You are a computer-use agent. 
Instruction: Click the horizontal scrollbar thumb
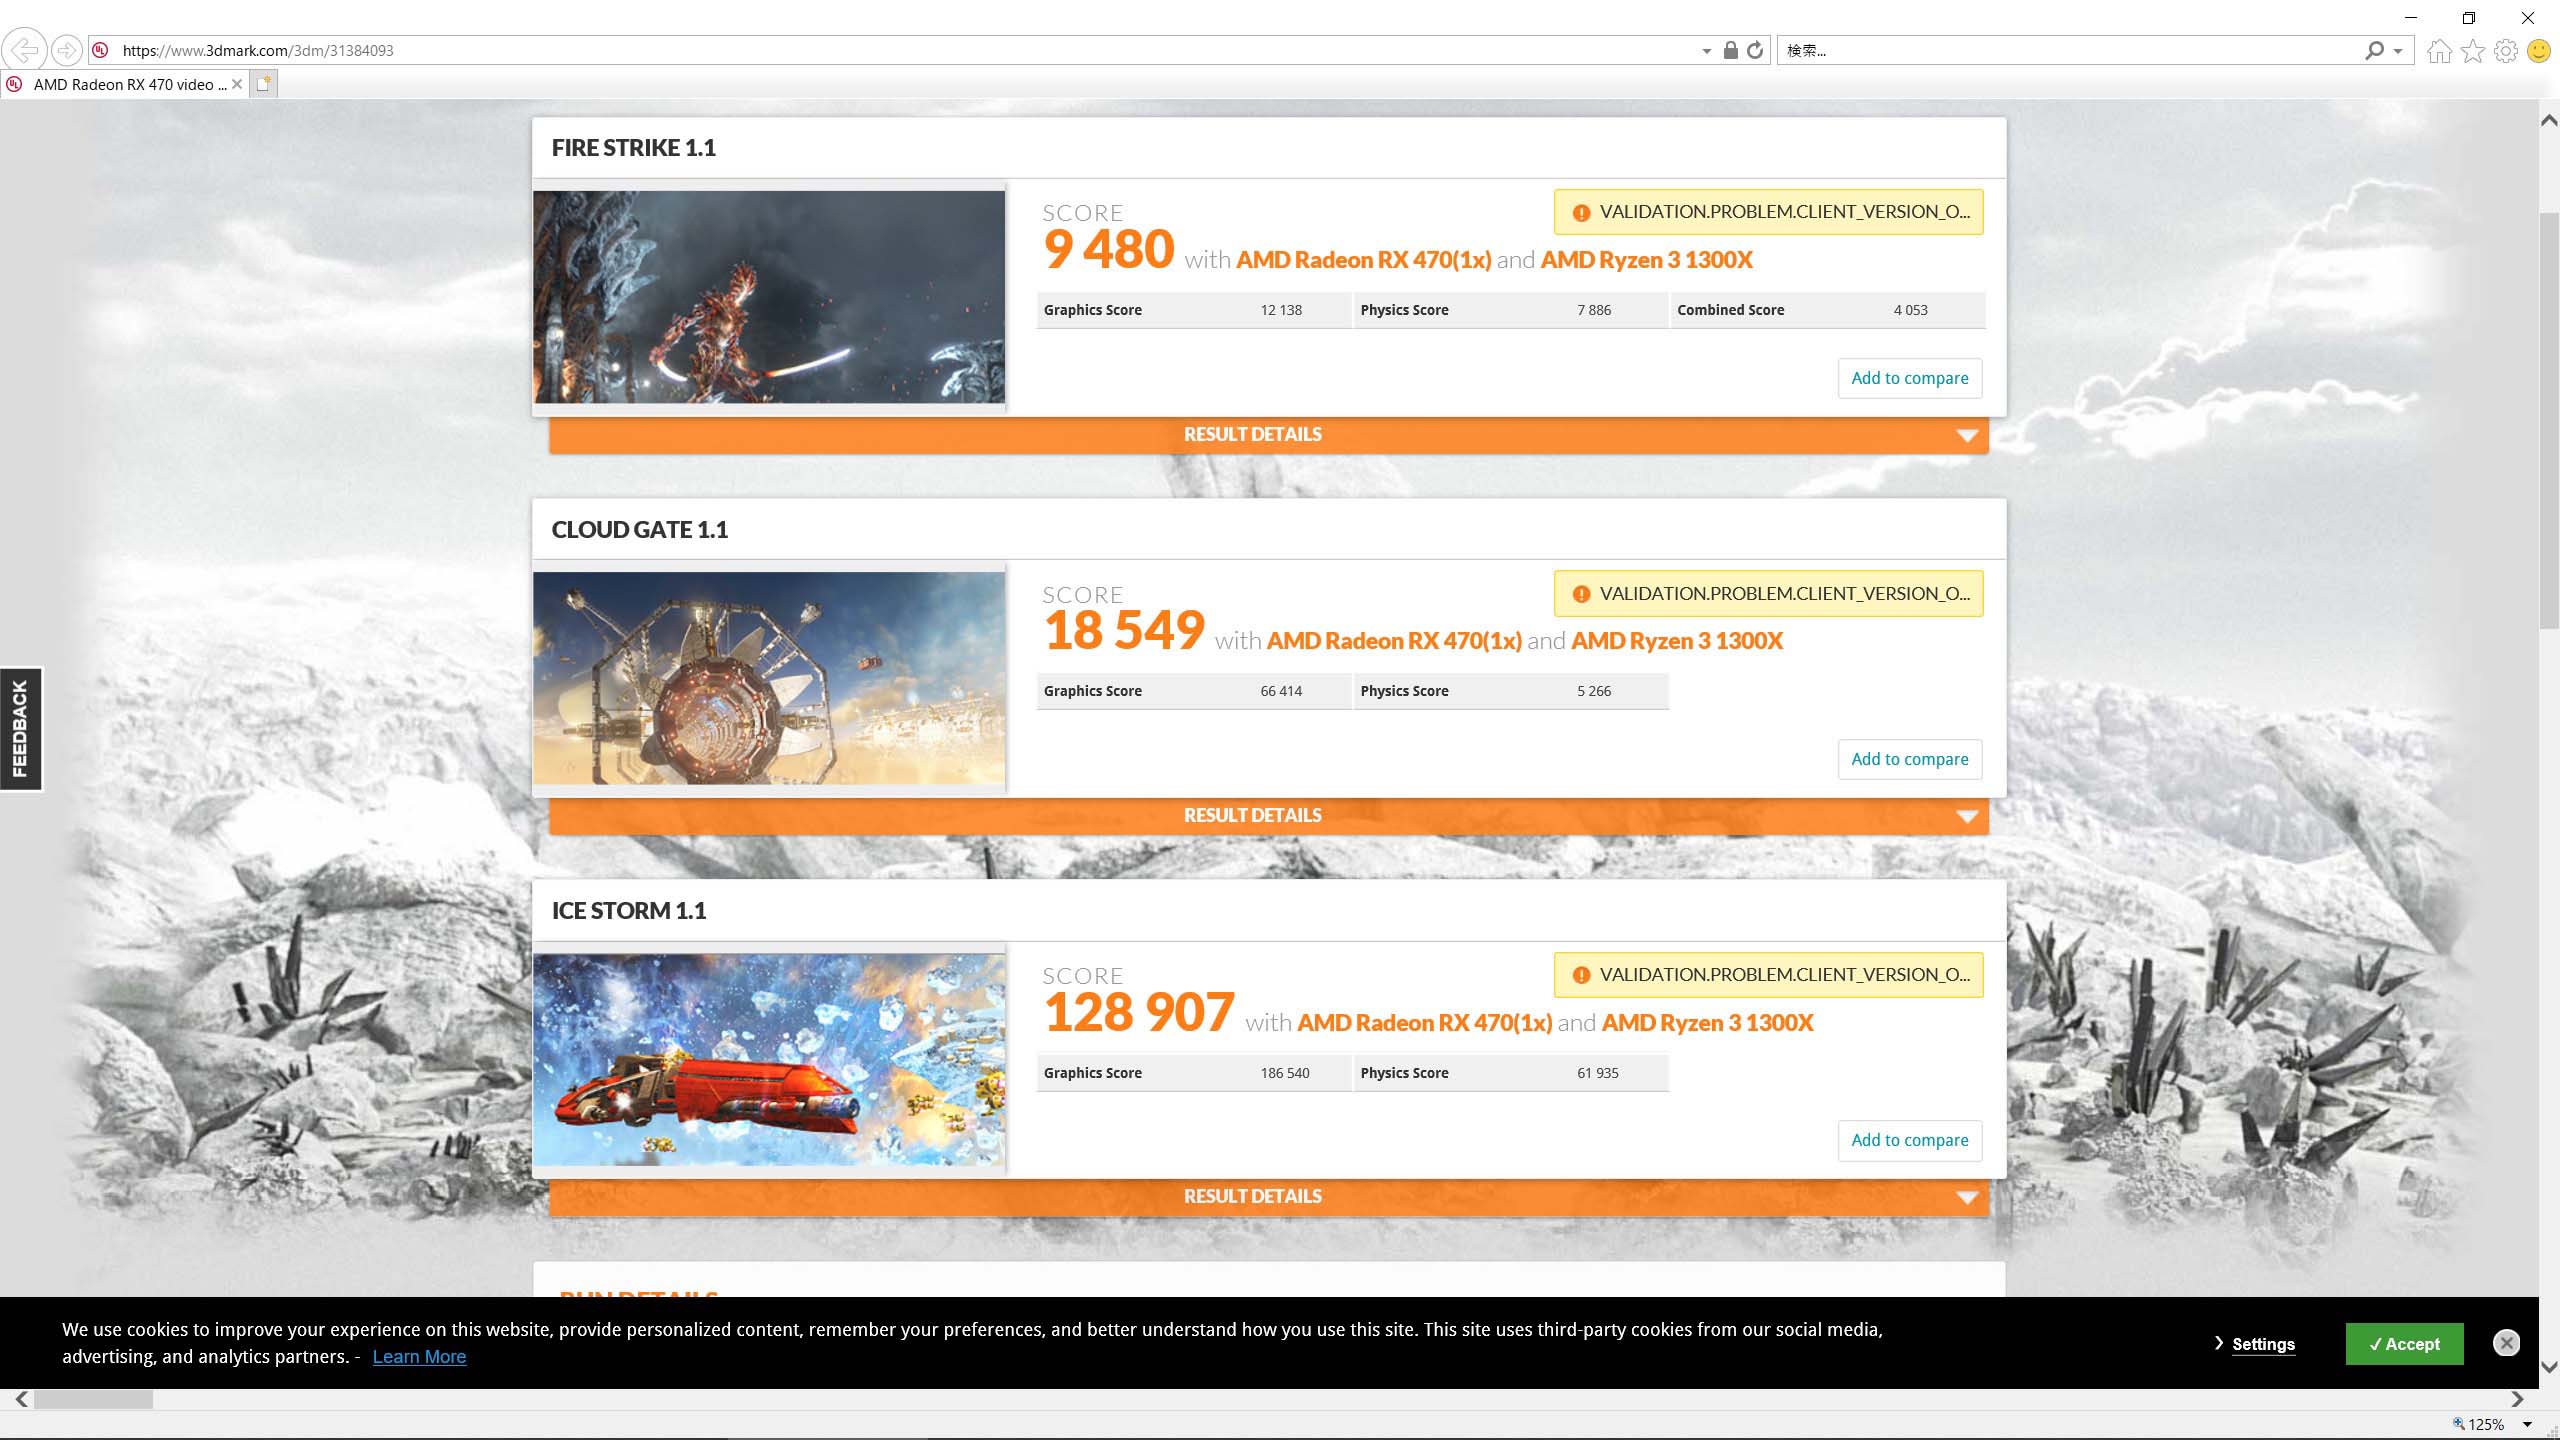(x=93, y=1399)
